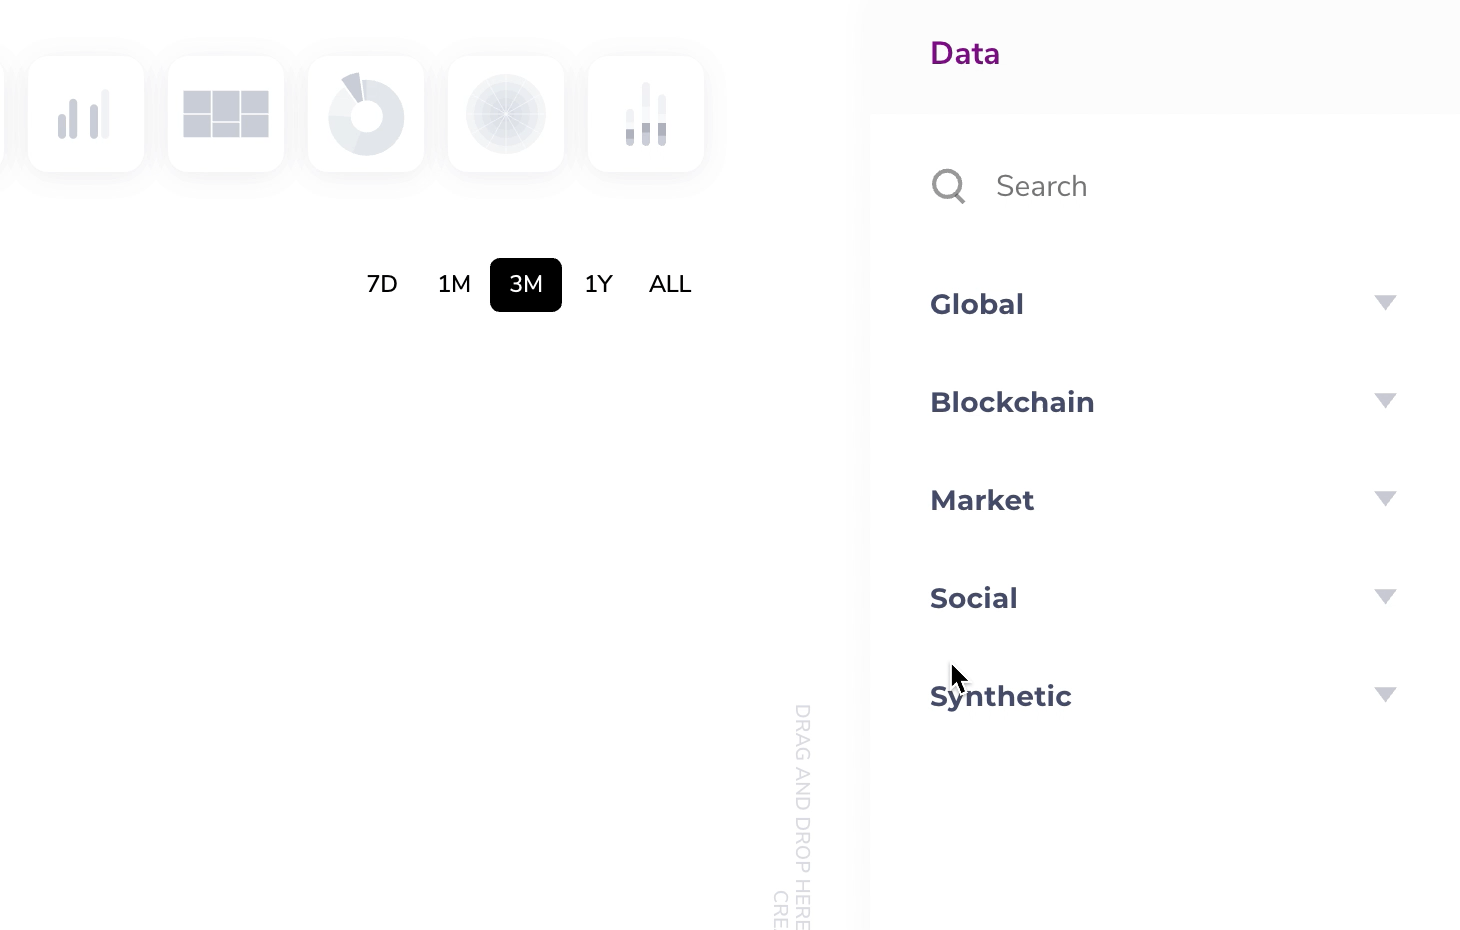Click the Blockchain category label
The width and height of the screenshot is (1460, 930).
pyautogui.click(x=1012, y=402)
